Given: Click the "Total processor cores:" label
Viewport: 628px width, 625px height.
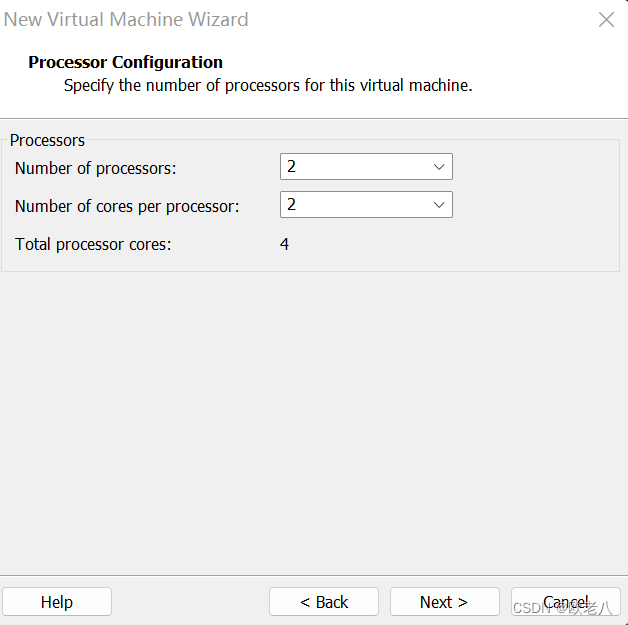Looking at the screenshot, I should pyautogui.click(x=93, y=245).
